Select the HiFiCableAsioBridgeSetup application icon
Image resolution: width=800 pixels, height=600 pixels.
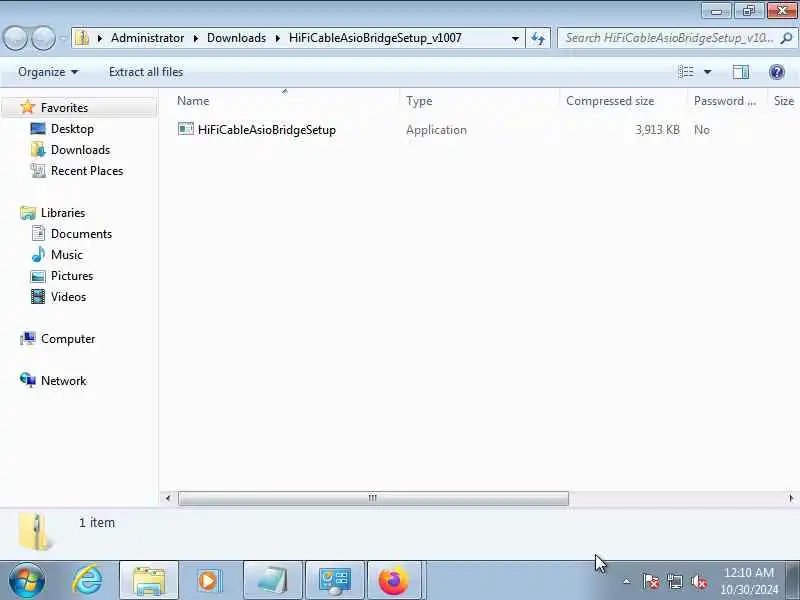tap(186, 130)
